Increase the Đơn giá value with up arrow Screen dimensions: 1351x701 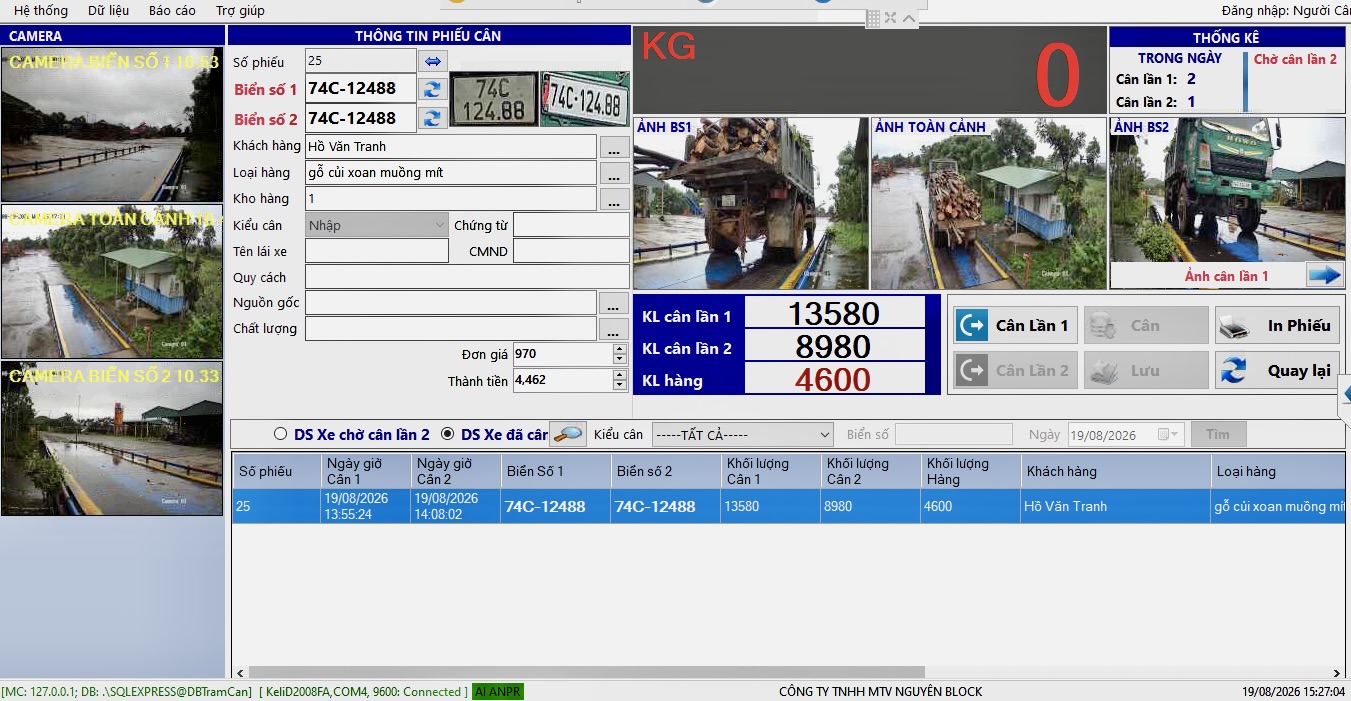pyautogui.click(x=620, y=349)
